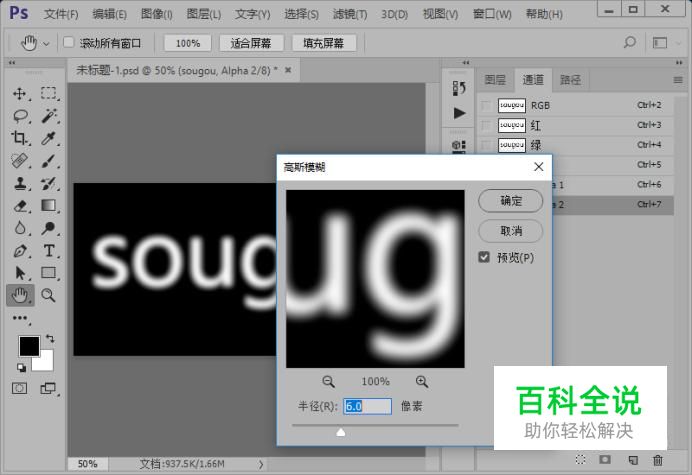This screenshot has height=475, width=692.
Task: Change the screen mode
Action: point(48,388)
